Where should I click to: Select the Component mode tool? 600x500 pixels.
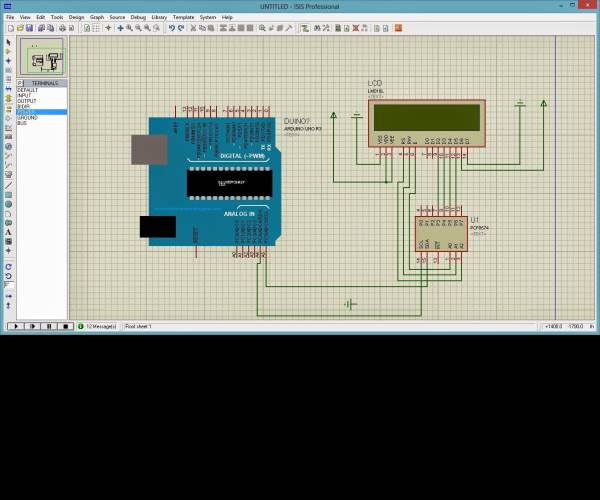[8, 51]
